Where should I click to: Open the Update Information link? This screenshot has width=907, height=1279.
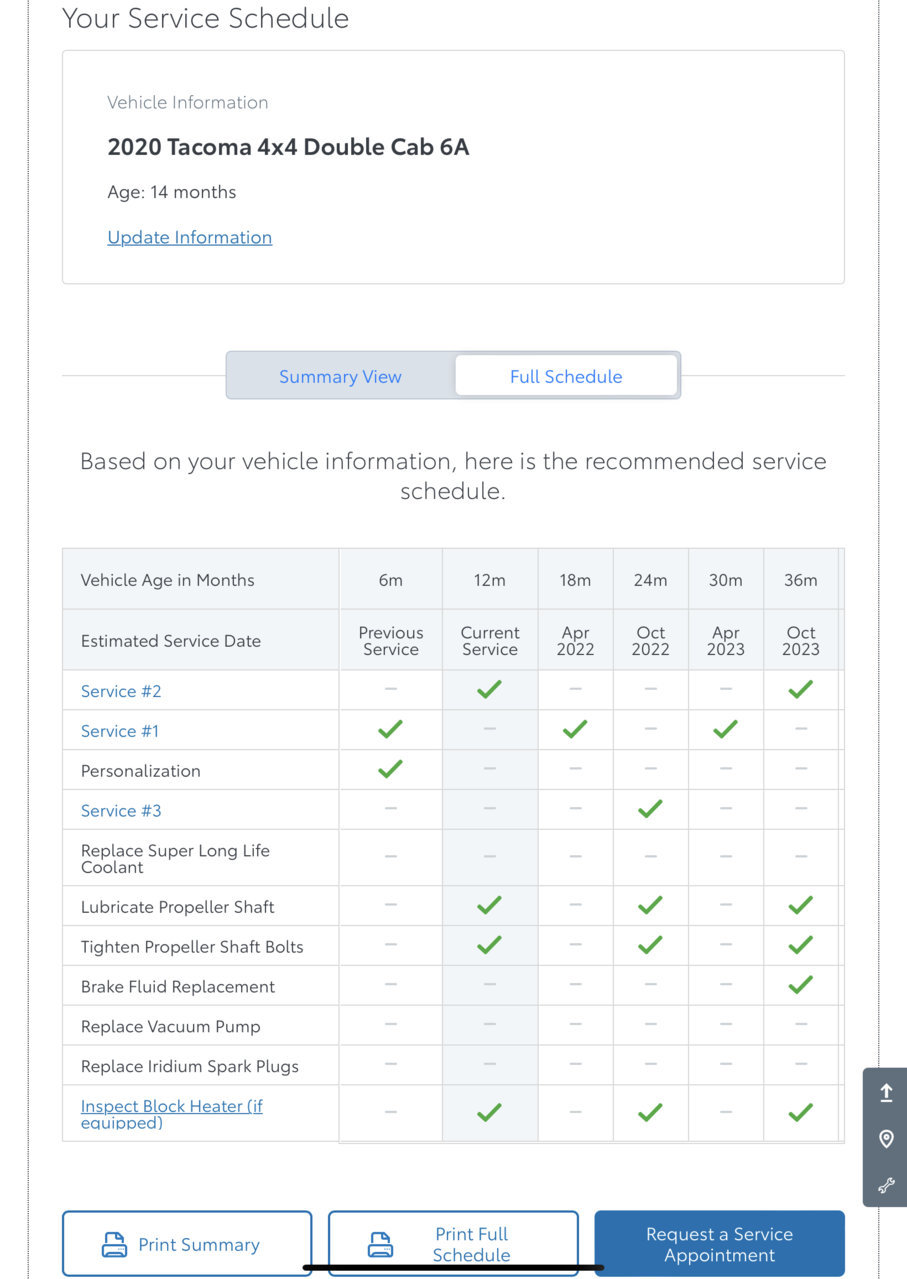pos(190,237)
